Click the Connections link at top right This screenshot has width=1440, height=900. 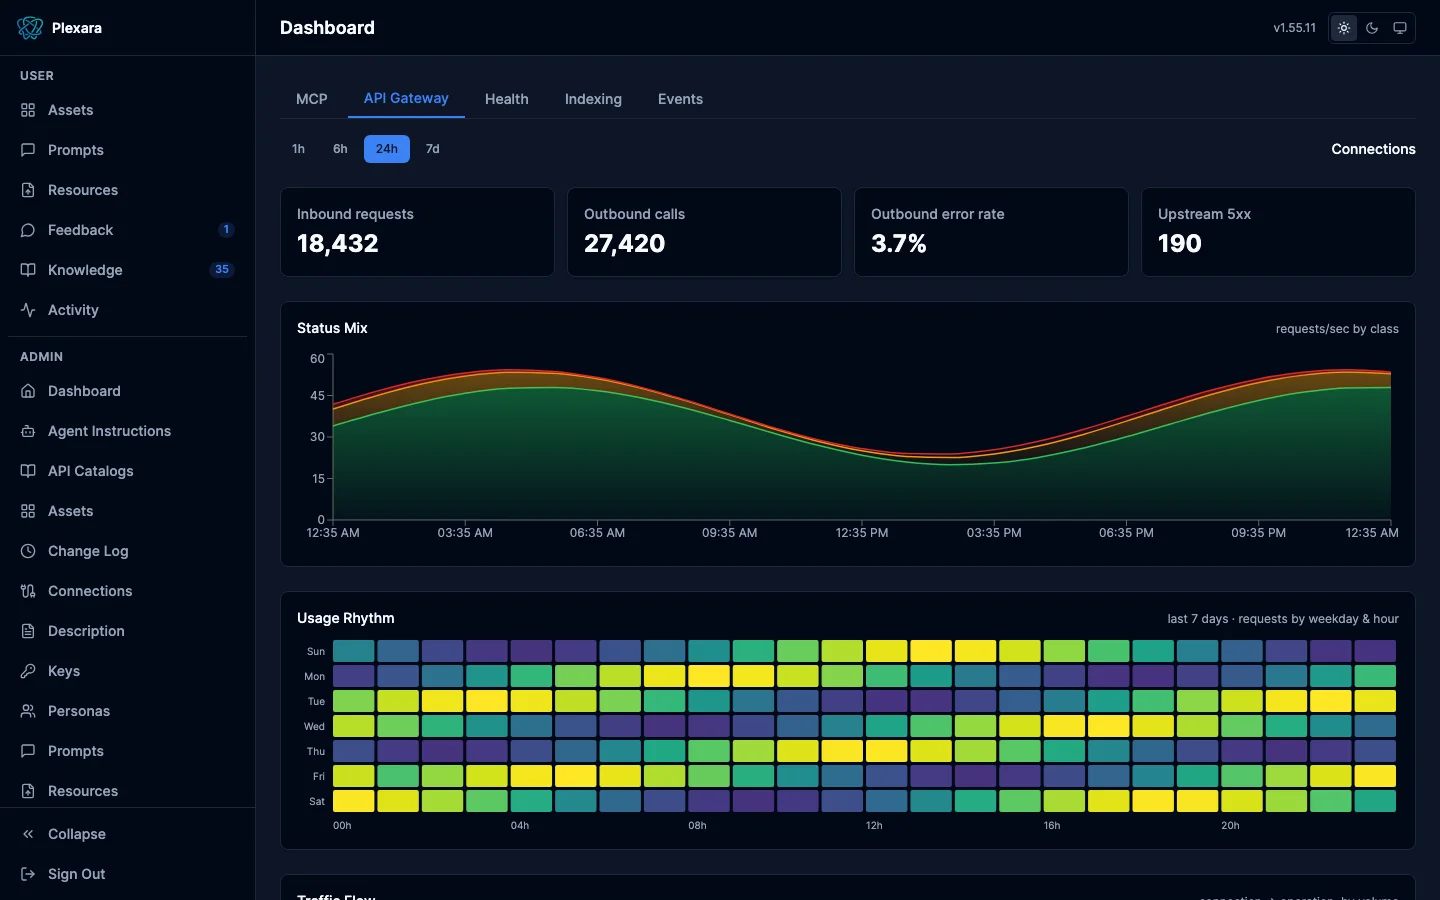click(x=1373, y=149)
